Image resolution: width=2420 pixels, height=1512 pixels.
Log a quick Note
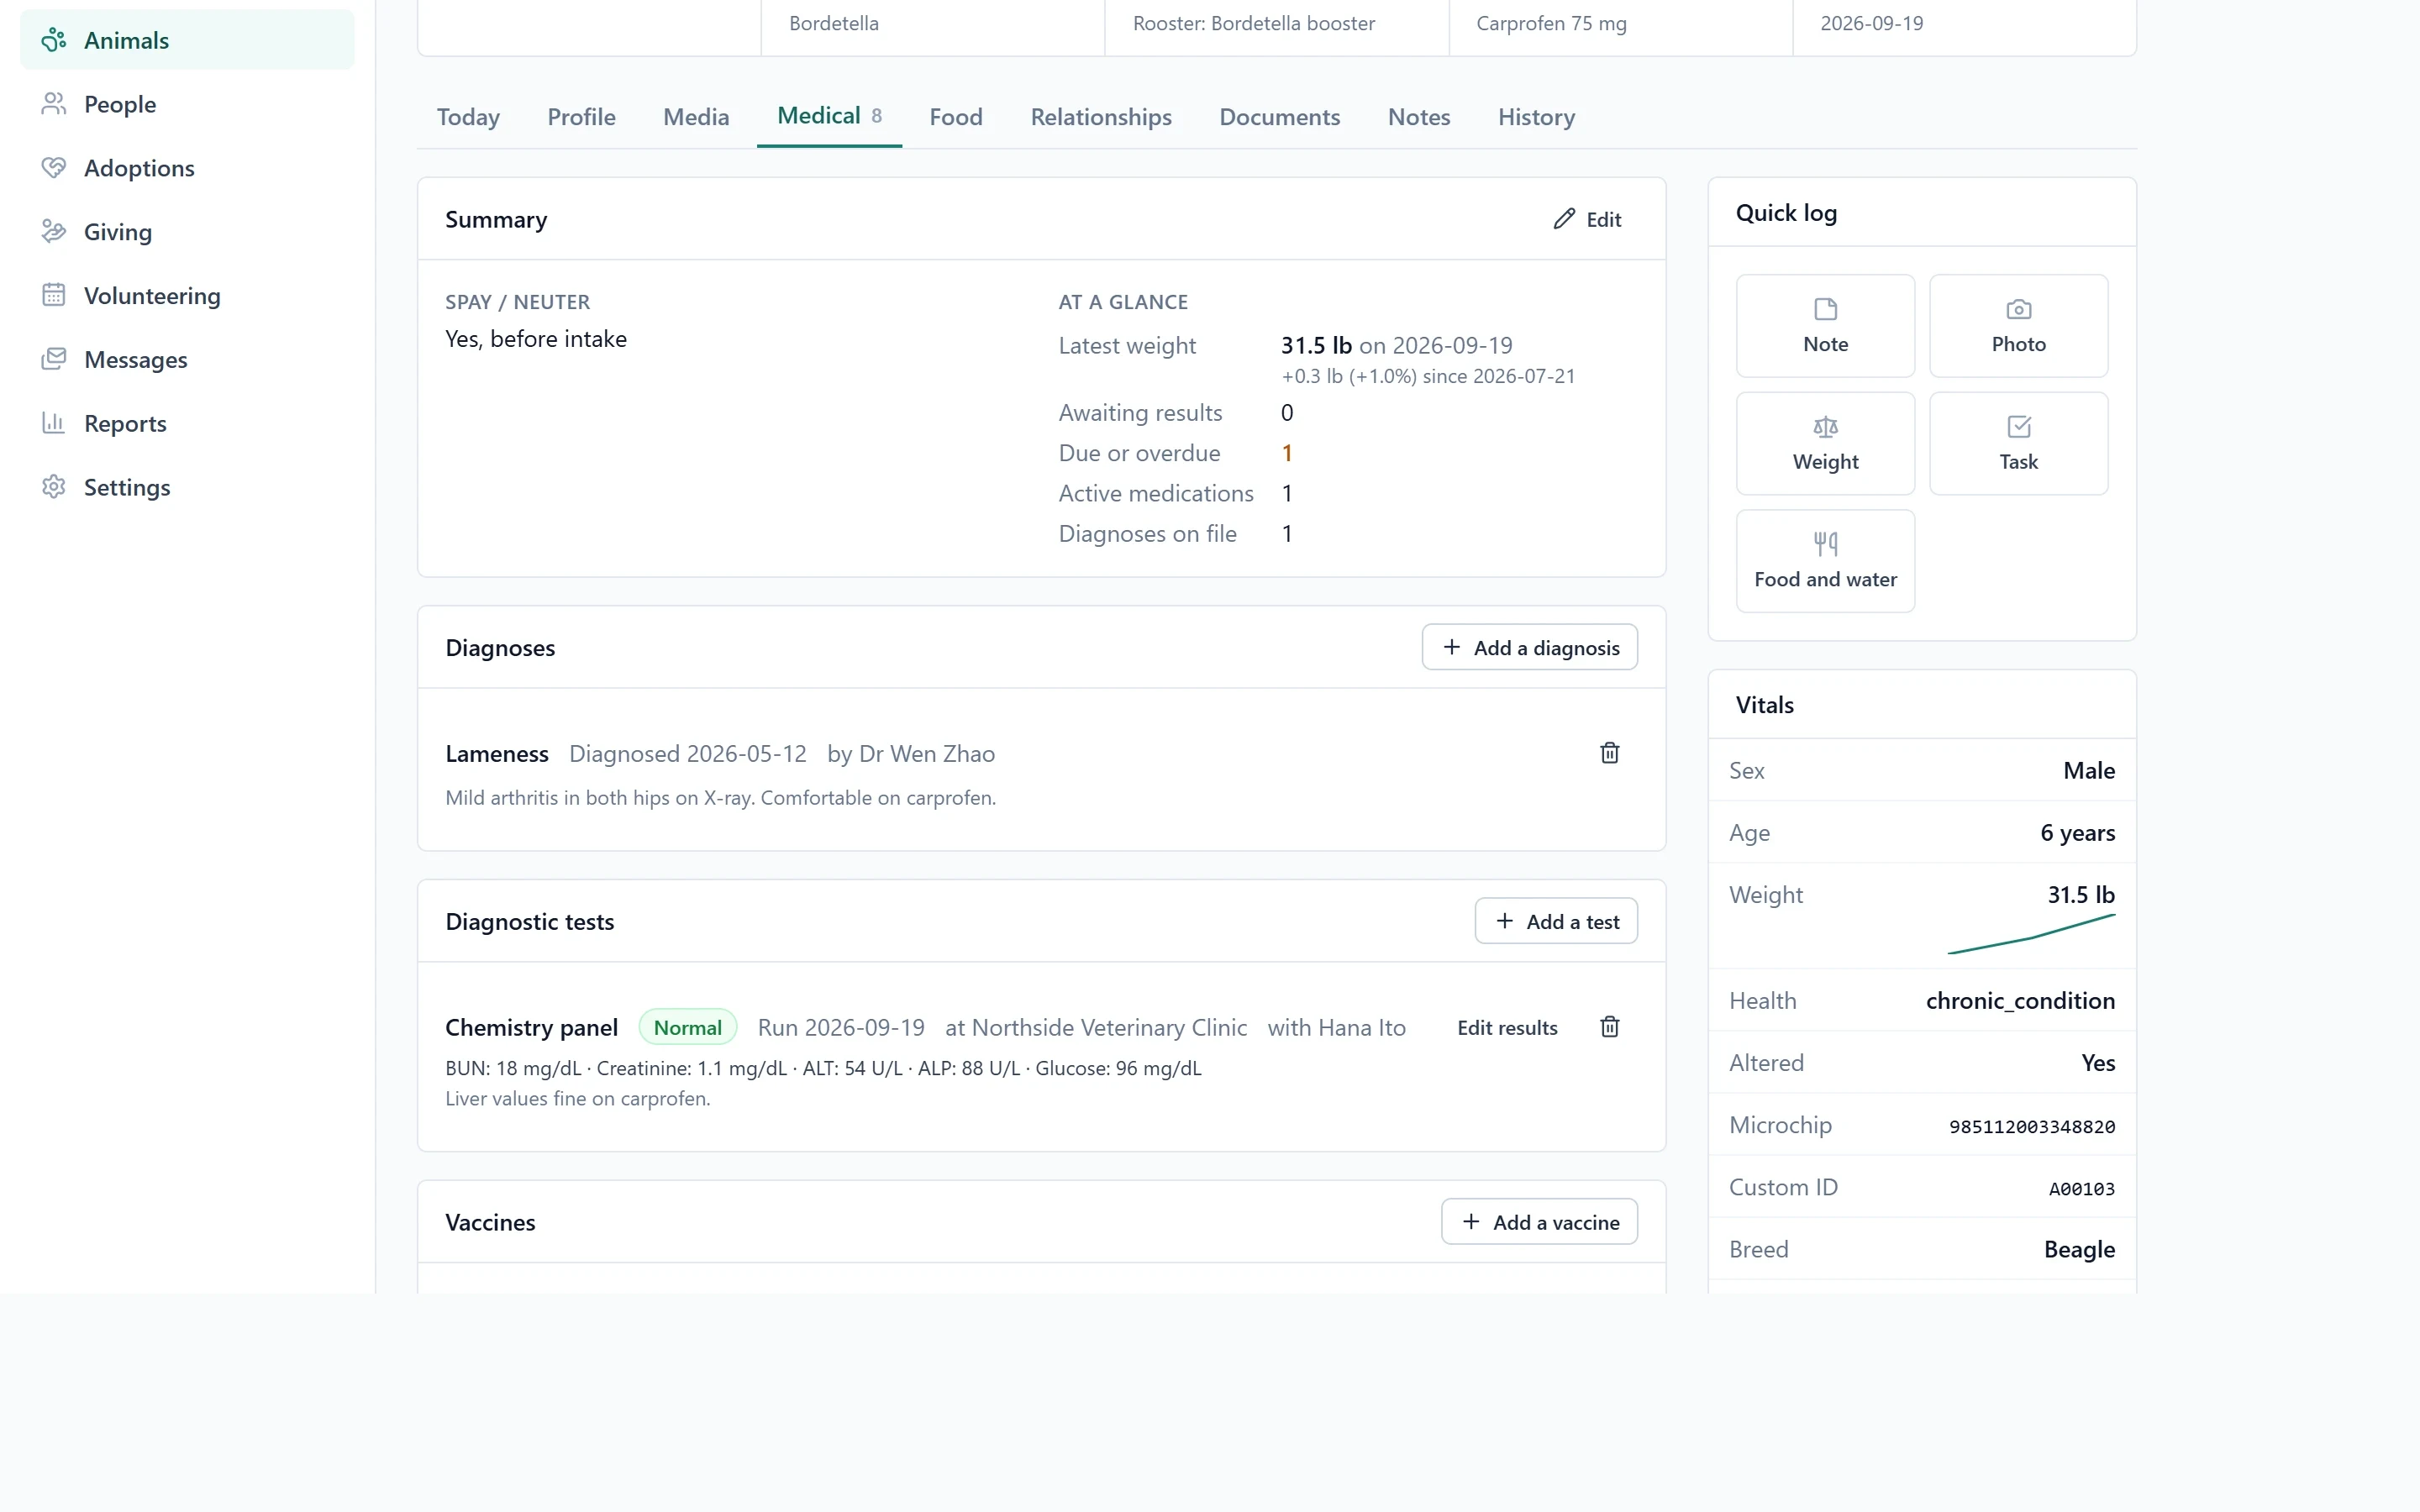click(x=1825, y=326)
